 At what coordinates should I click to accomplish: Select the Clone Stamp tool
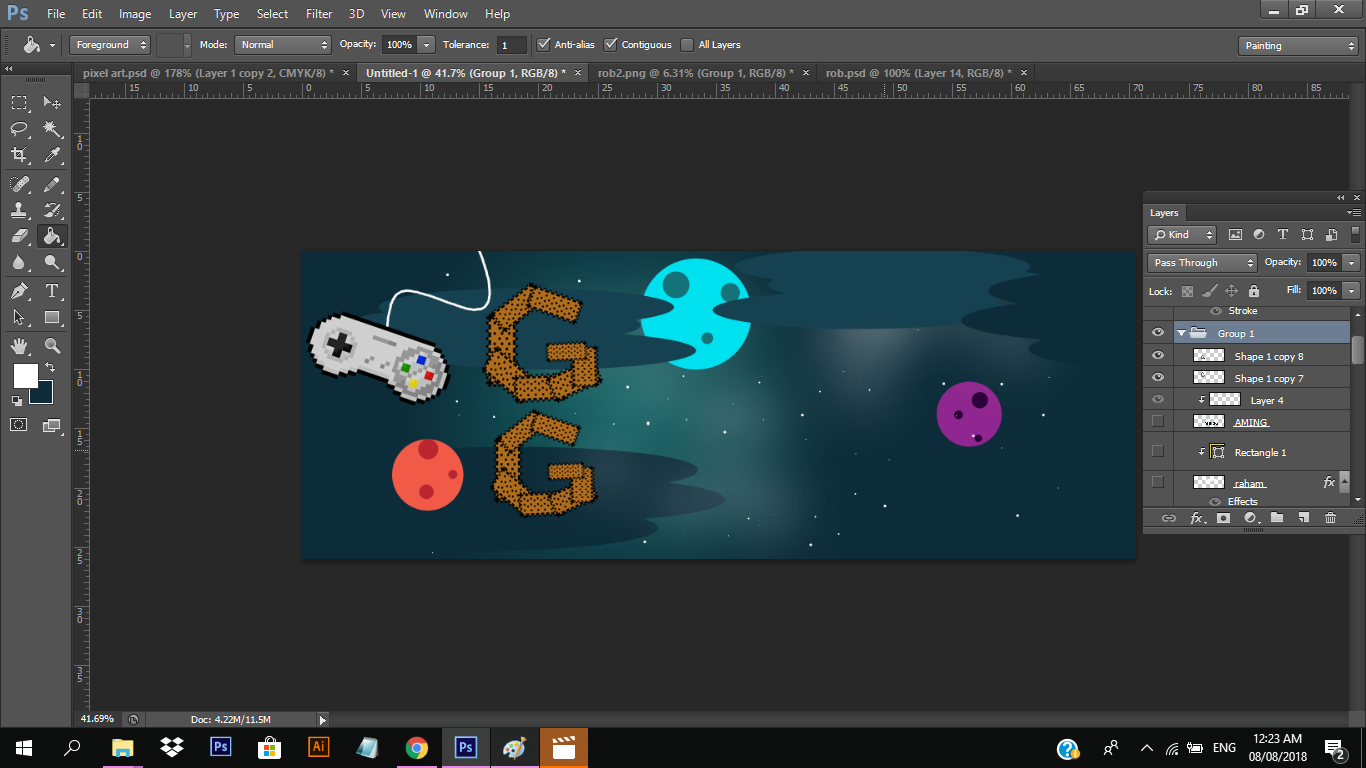(x=19, y=210)
